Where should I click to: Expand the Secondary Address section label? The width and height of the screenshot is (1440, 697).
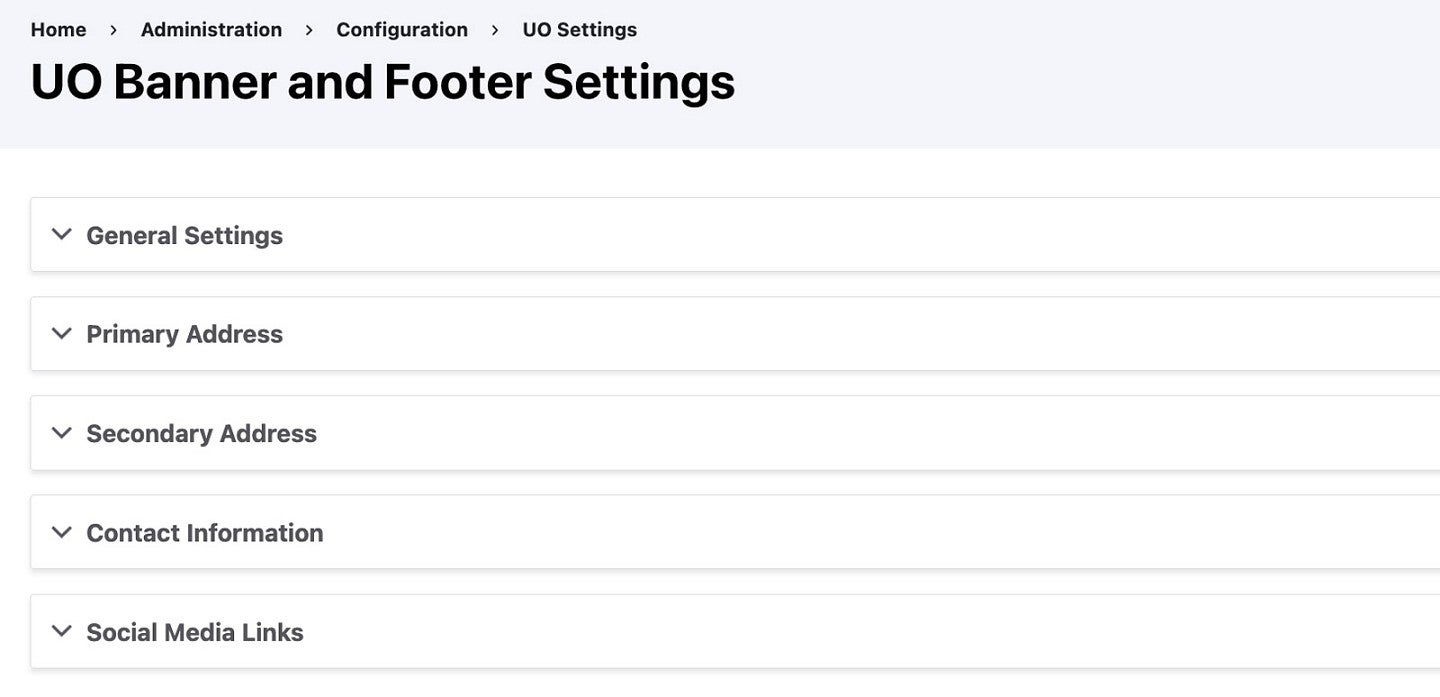click(201, 433)
